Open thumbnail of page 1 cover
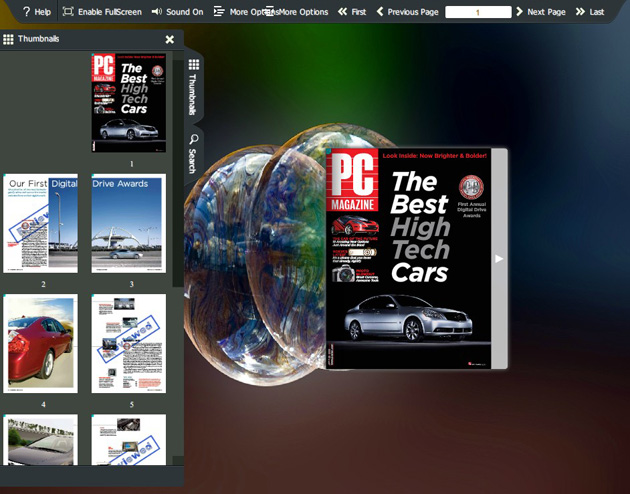 (x=129, y=102)
